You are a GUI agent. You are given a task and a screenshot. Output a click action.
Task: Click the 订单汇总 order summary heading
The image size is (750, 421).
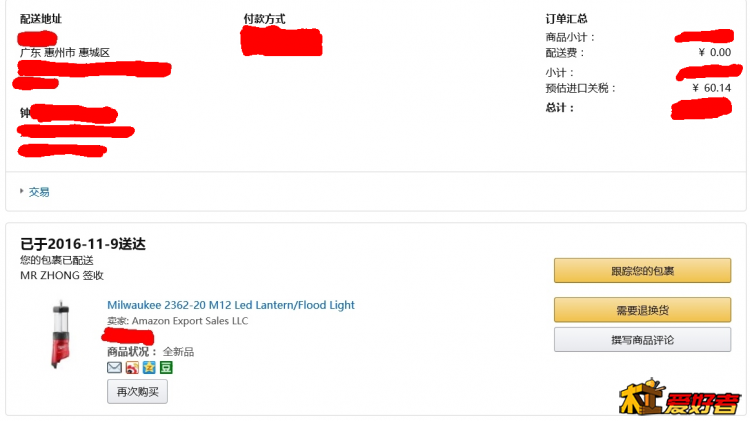pyautogui.click(x=566, y=19)
